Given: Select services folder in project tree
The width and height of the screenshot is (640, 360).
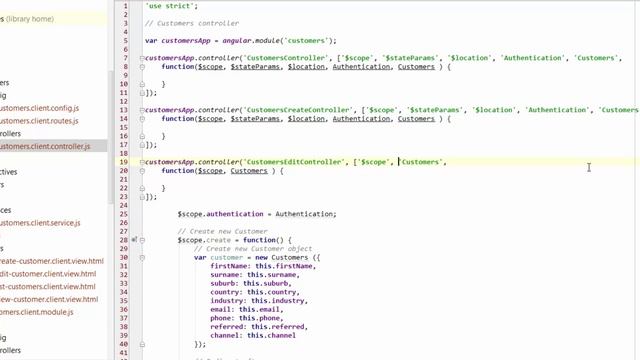Looking at the screenshot, I should (x=6, y=210).
